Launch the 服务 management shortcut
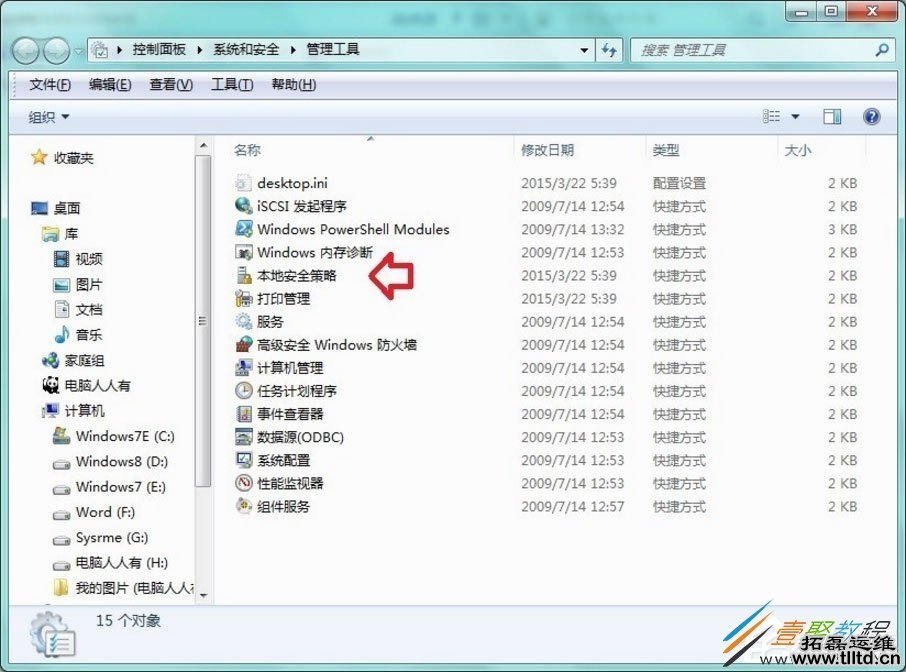Viewport: 906px width, 672px height. click(x=268, y=322)
